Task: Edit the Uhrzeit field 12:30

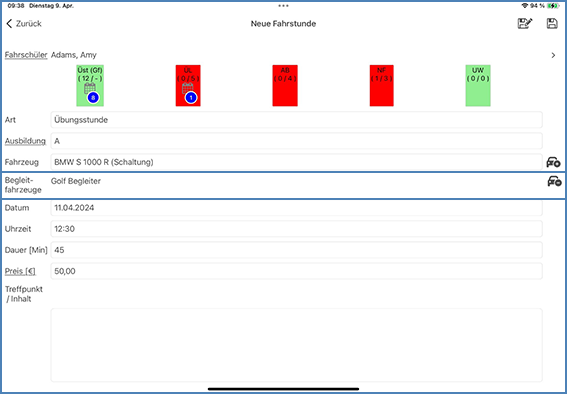Action: [x=296, y=229]
